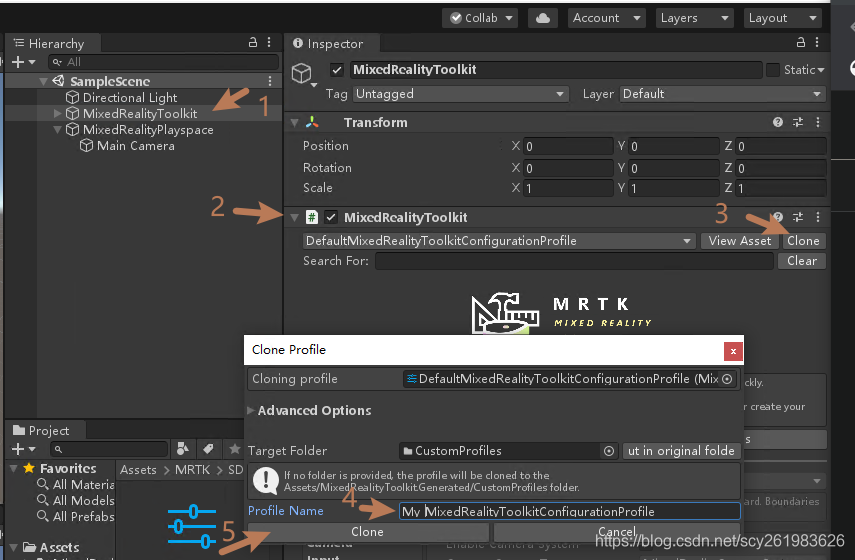
Task: Collapse the Favorites folder tree
Action: (14, 468)
